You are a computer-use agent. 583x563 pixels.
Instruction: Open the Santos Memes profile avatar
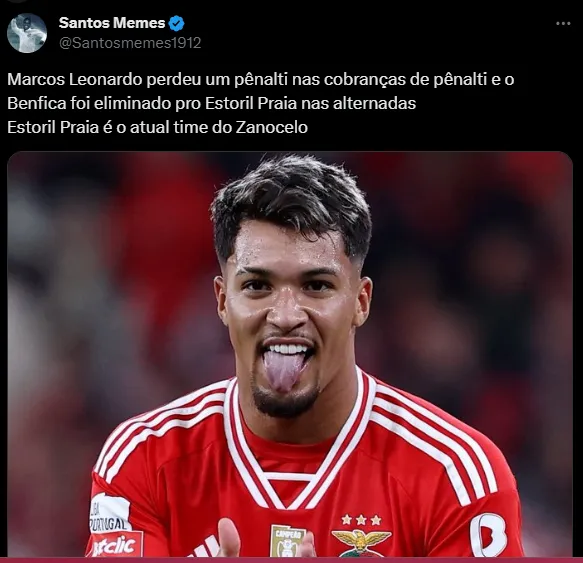pyautogui.click(x=27, y=33)
